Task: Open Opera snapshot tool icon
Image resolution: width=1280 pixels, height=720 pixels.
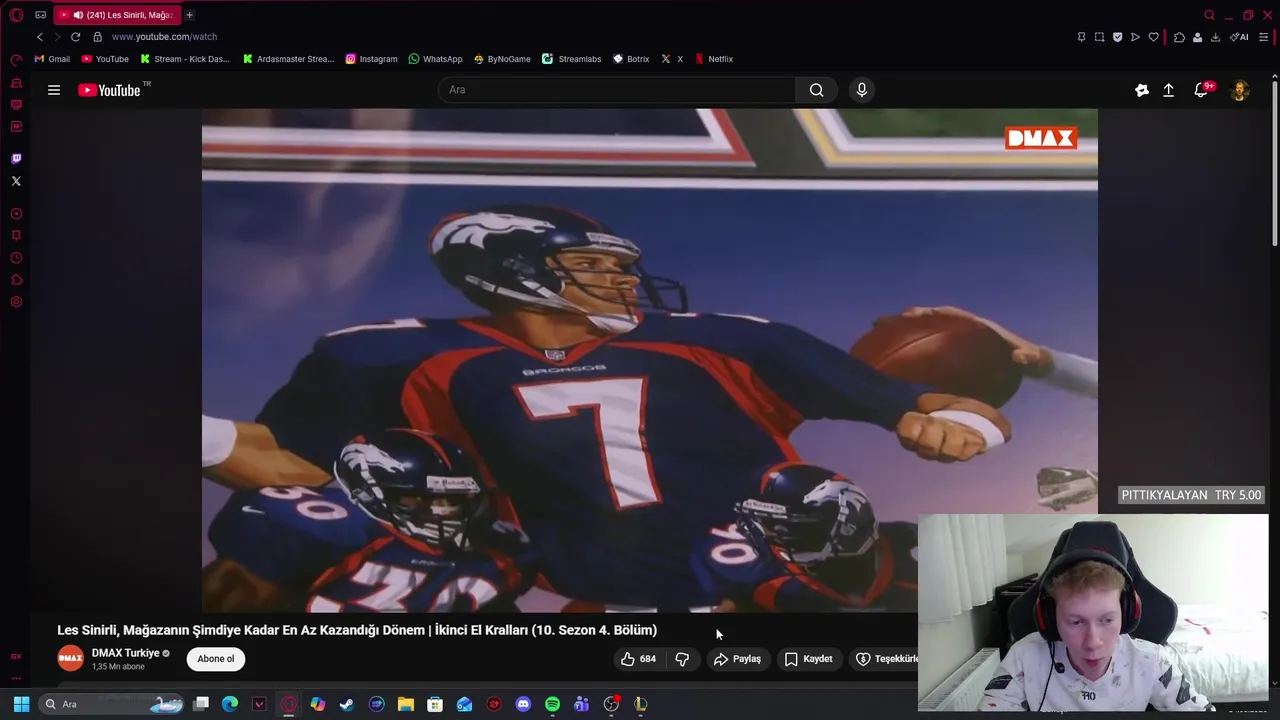Action: (1099, 37)
